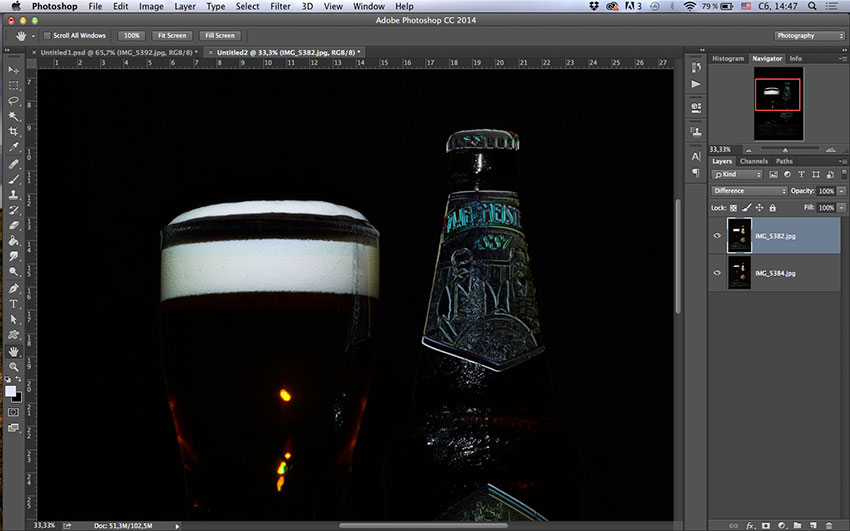Switch to the Histogram tab
The image size is (850, 531).
[728, 59]
